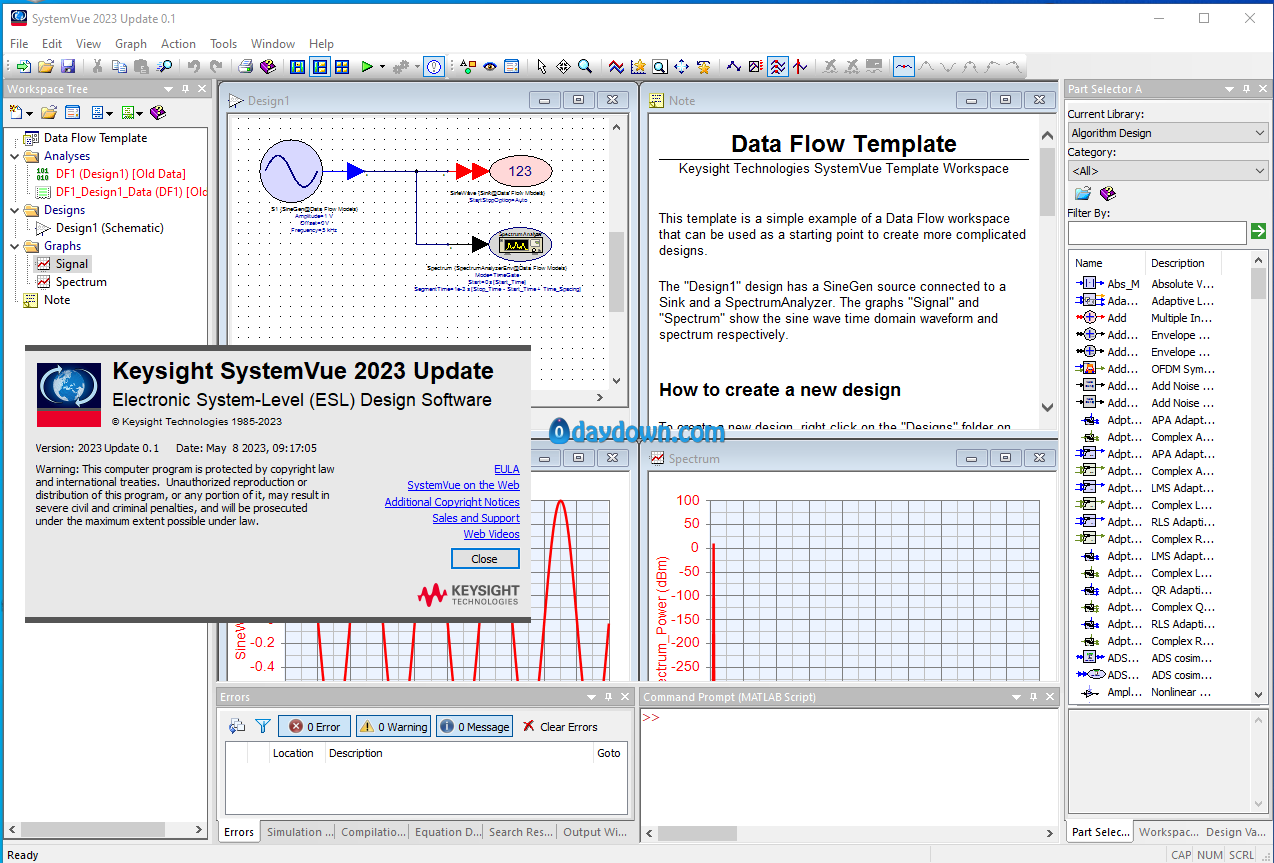
Task: Collapse the Analyses folder in the Workspace Tree
Action: coord(14,156)
